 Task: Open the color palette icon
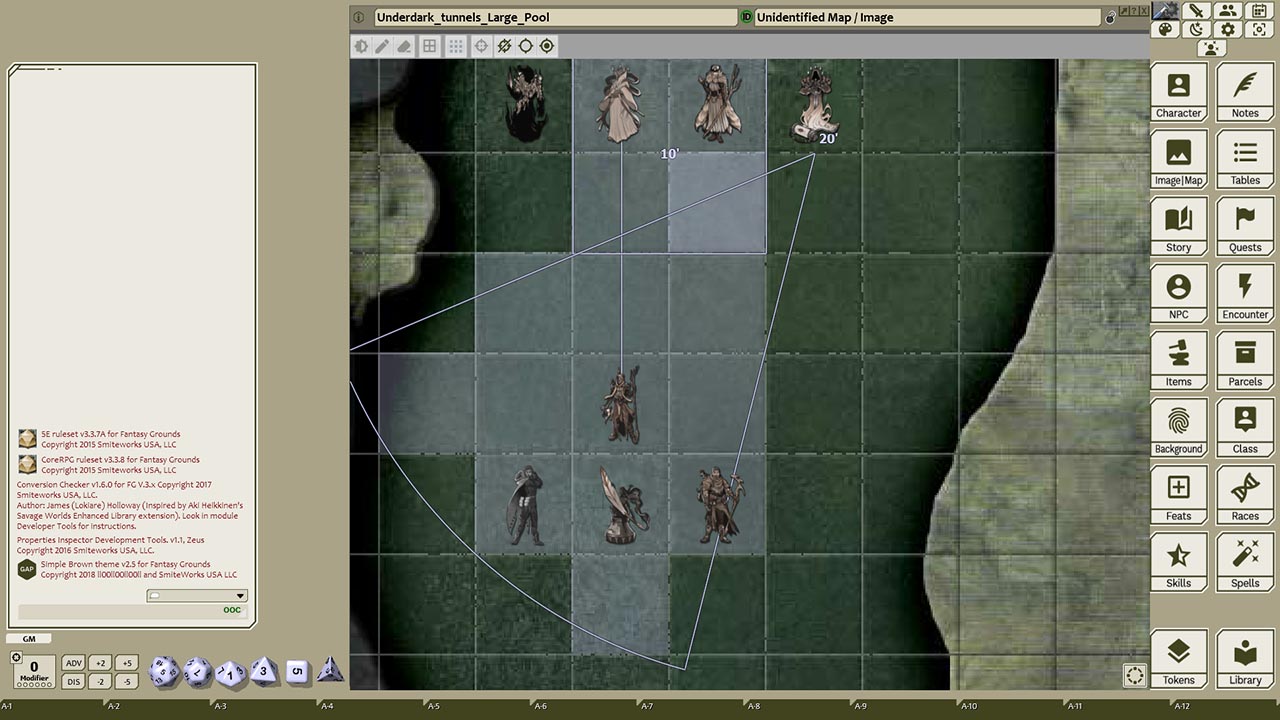coord(1165,30)
